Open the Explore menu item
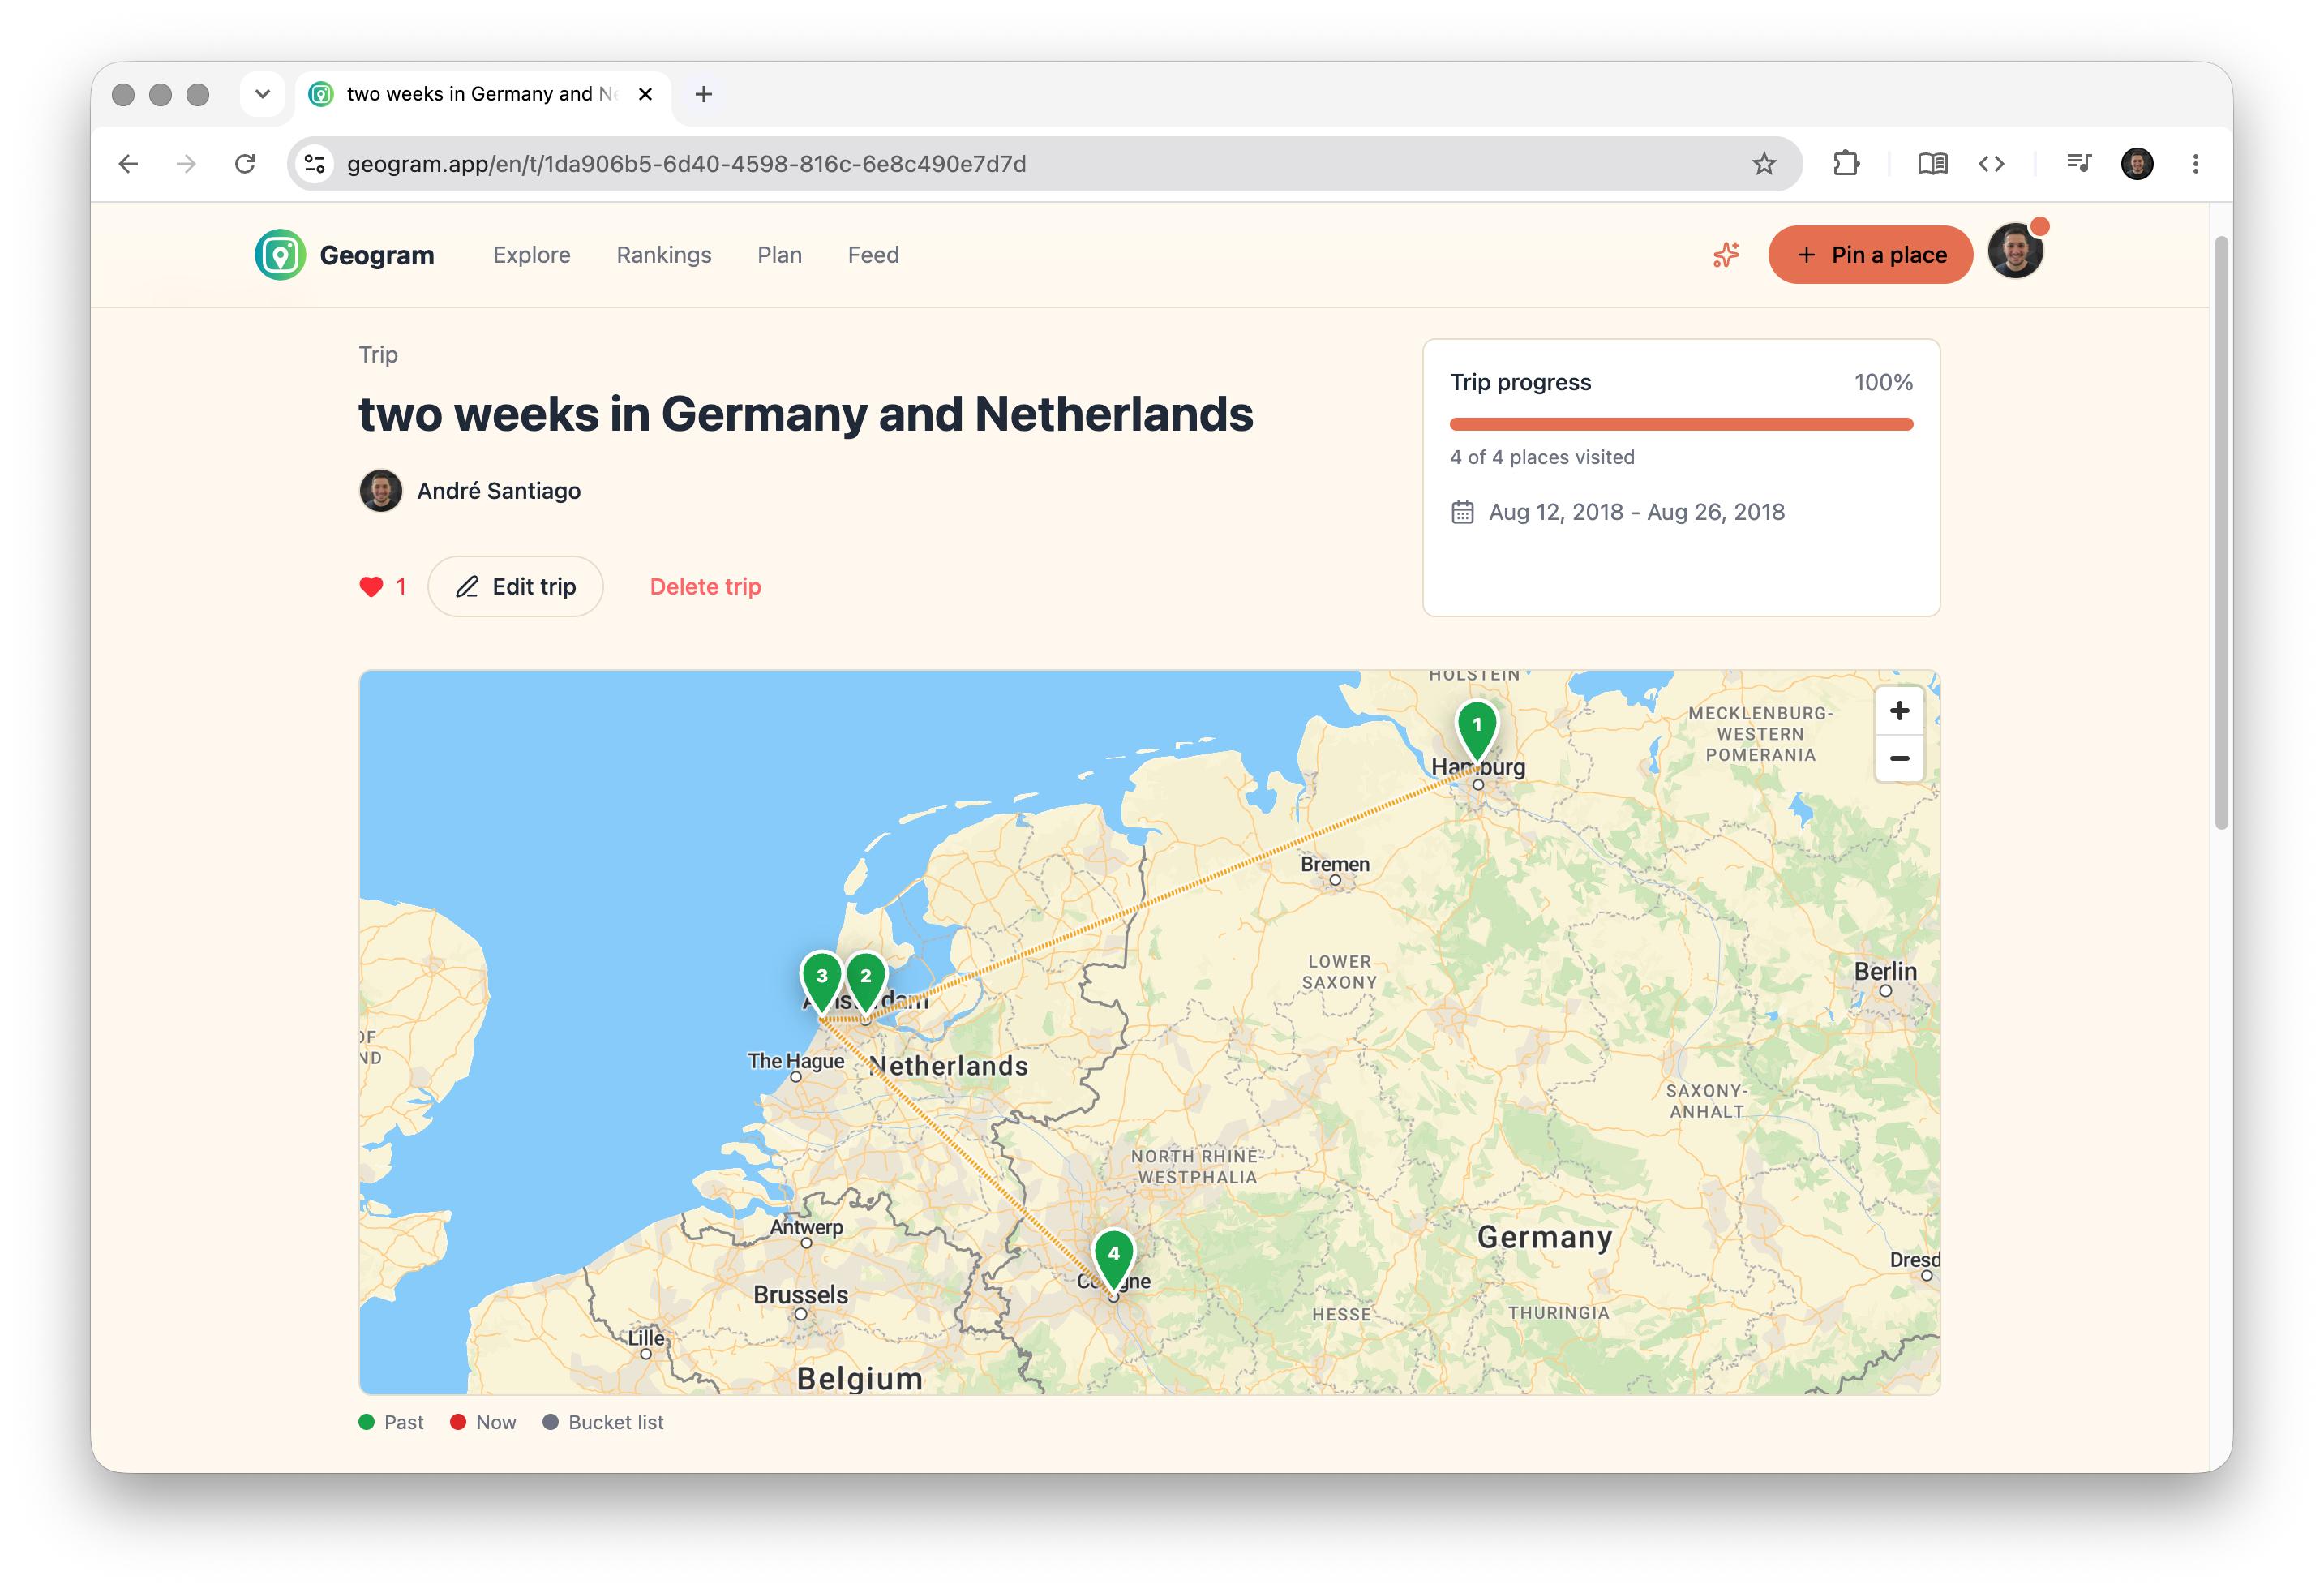This screenshot has height=1593, width=2324. coord(532,255)
